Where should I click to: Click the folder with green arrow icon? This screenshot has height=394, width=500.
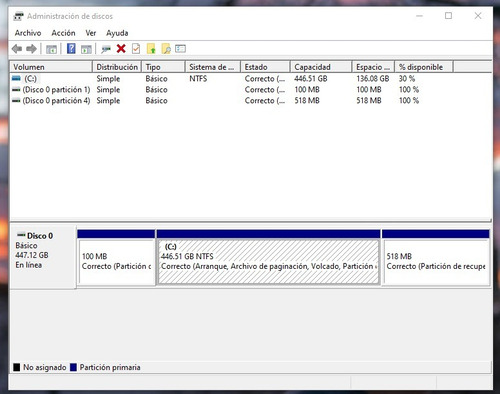pyautogui.click(x=151, y=49)
